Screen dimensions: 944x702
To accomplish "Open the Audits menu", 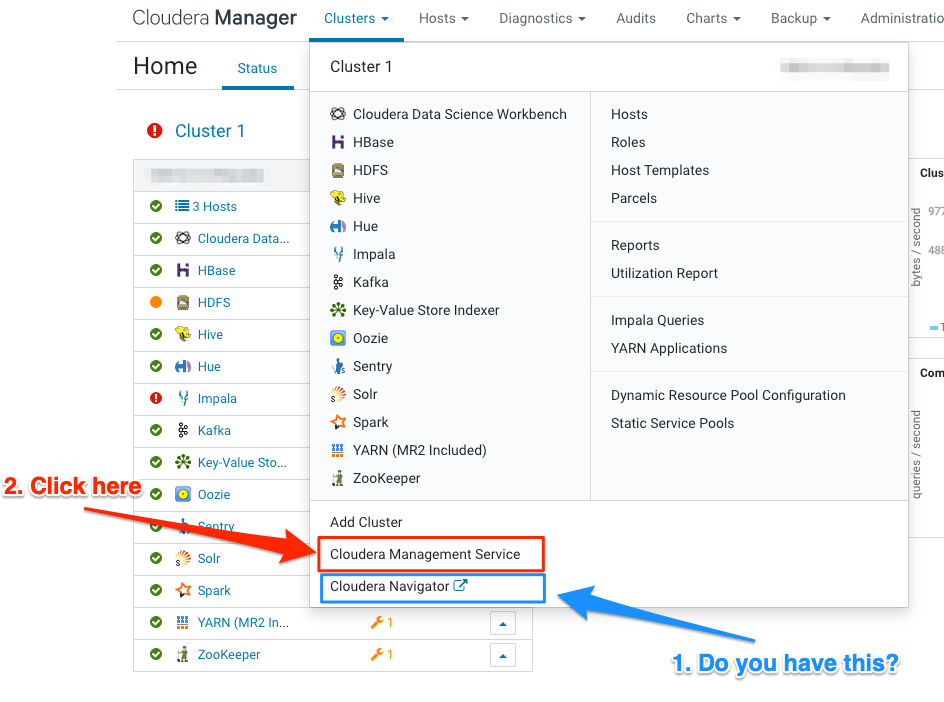I will coord(635,18).
